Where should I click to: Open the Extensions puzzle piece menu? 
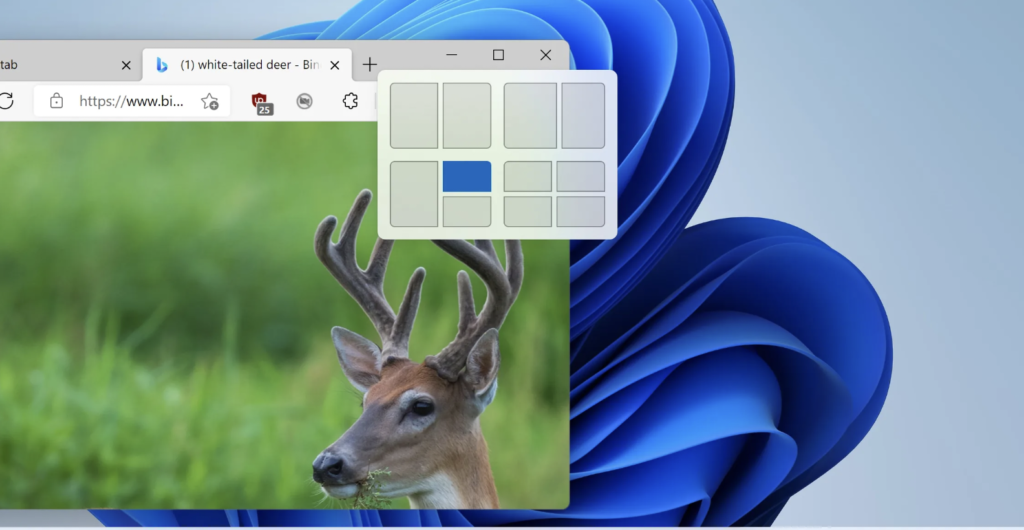click(x=350, y=101)
